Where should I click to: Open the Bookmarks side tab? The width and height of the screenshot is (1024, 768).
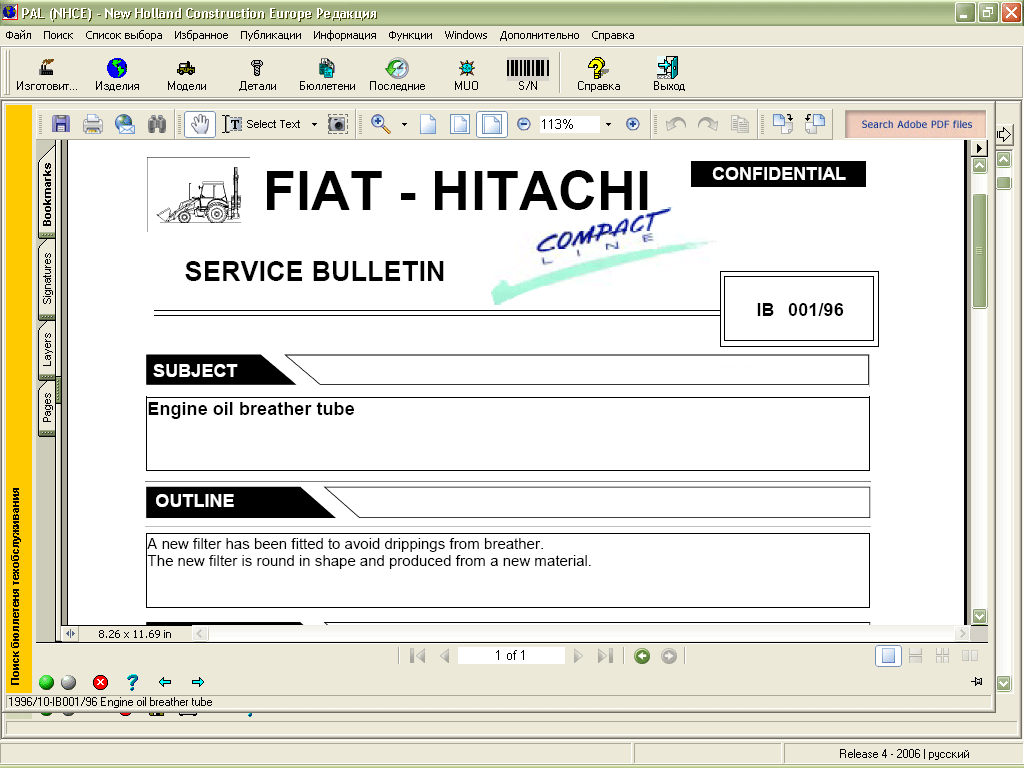47,194
